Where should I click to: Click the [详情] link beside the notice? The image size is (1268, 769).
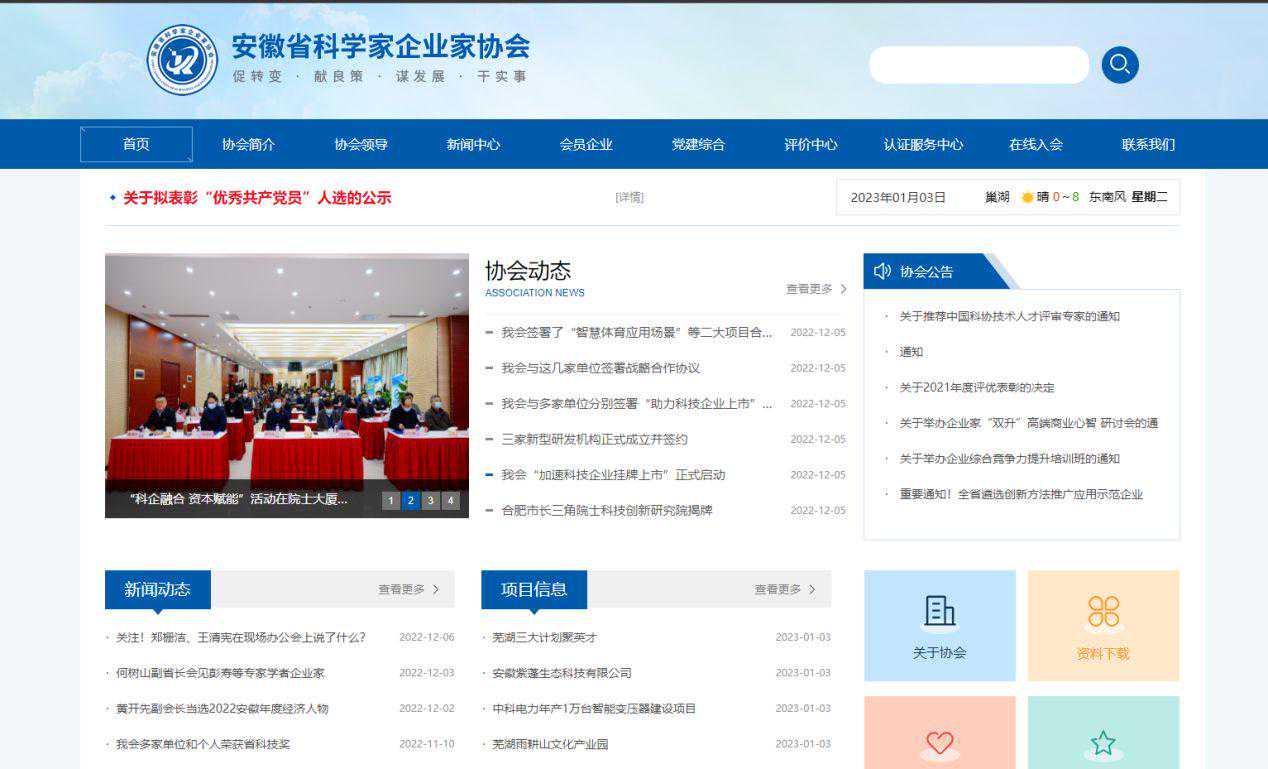pyautogui.click(x=629, y=197)
